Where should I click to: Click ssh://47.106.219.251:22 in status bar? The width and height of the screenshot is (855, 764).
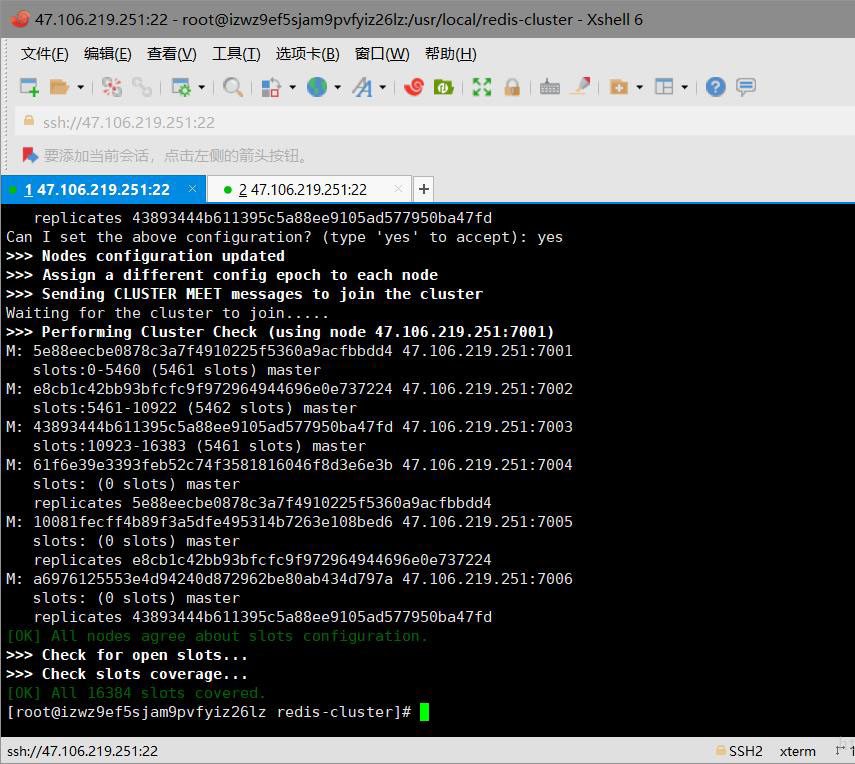82,751
